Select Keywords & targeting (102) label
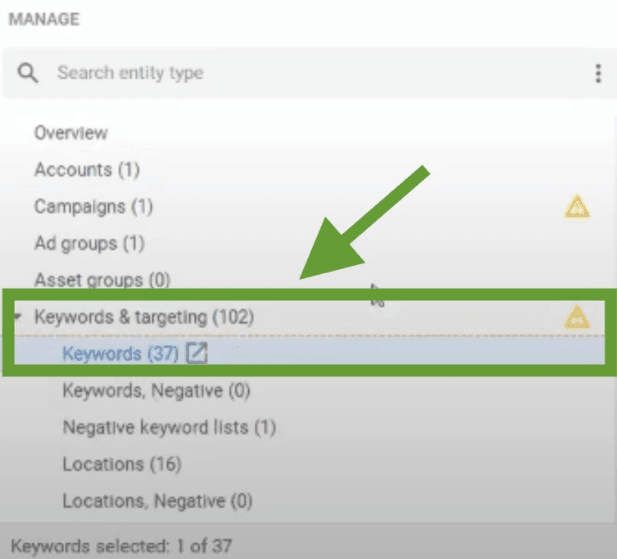The height and width of the screenshot is (559, 617). (144, 317)
